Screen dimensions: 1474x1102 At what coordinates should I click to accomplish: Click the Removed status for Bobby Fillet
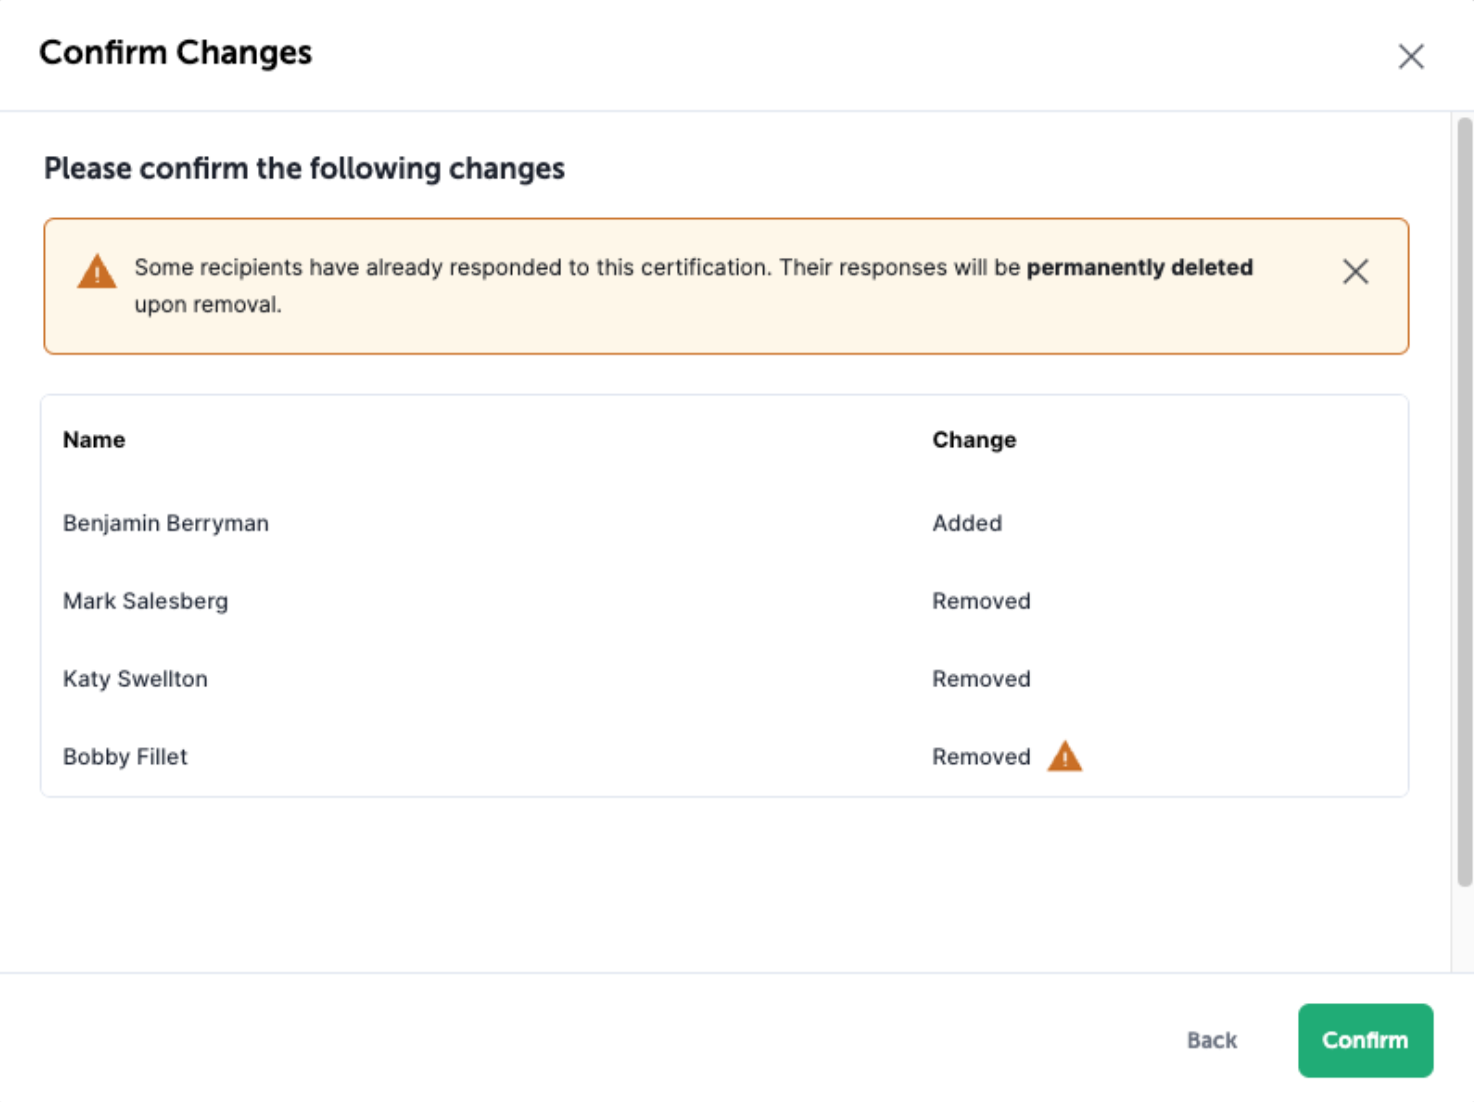[980, 757]
